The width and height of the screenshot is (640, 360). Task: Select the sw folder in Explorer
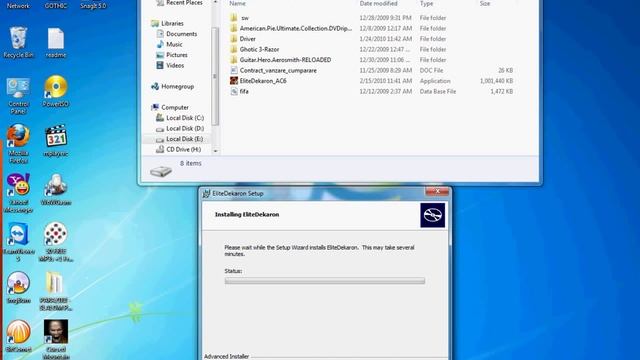pyautogui.click(x=244, y=18)
